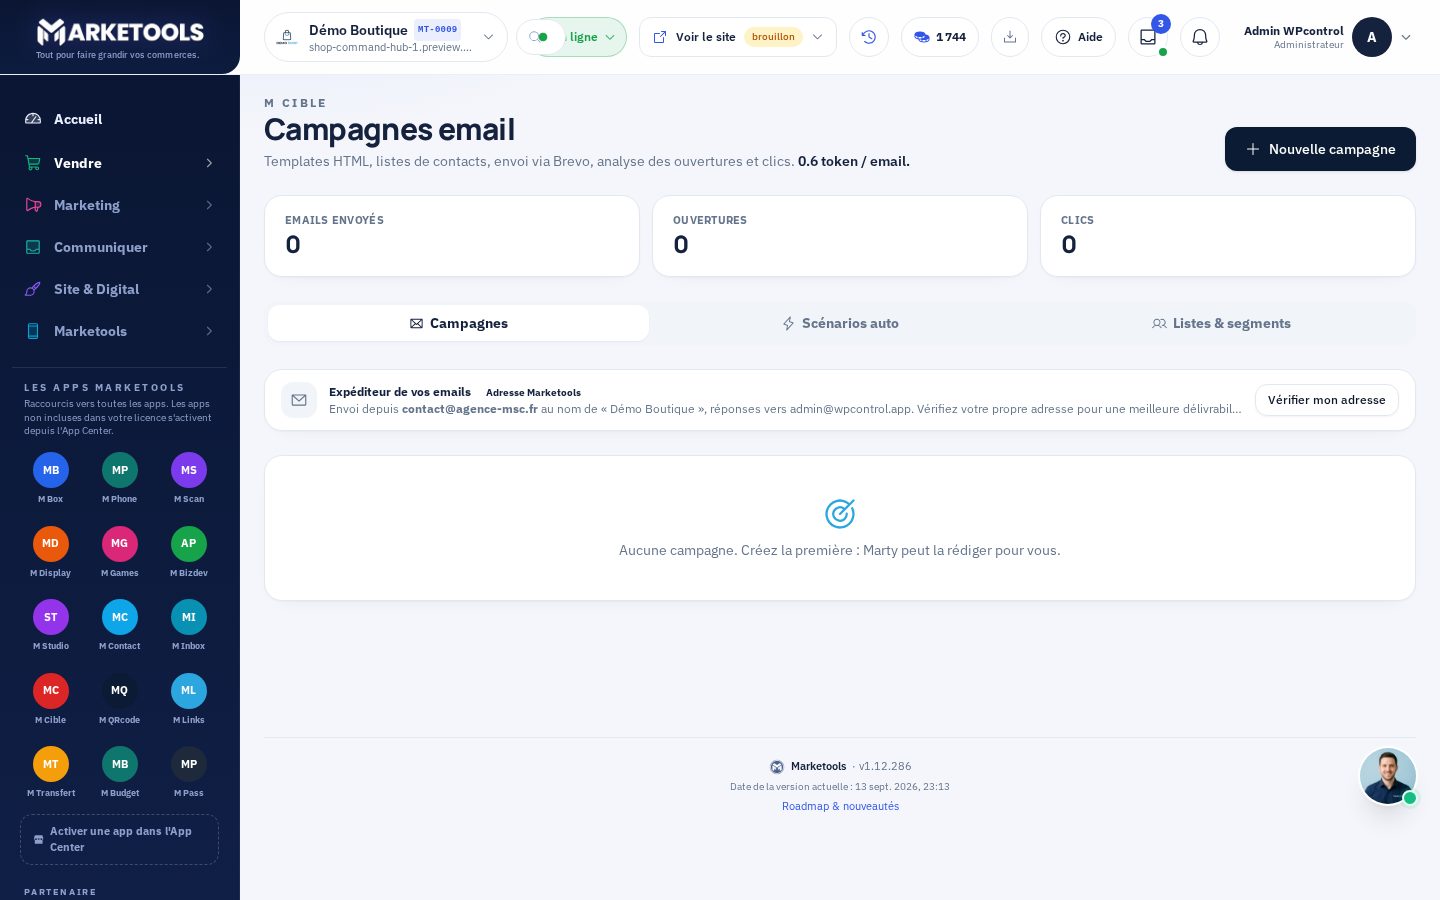This screenshot has height=900, width=1440.
Task: Click Activer une app dans l'App Center
Action: 120,839
